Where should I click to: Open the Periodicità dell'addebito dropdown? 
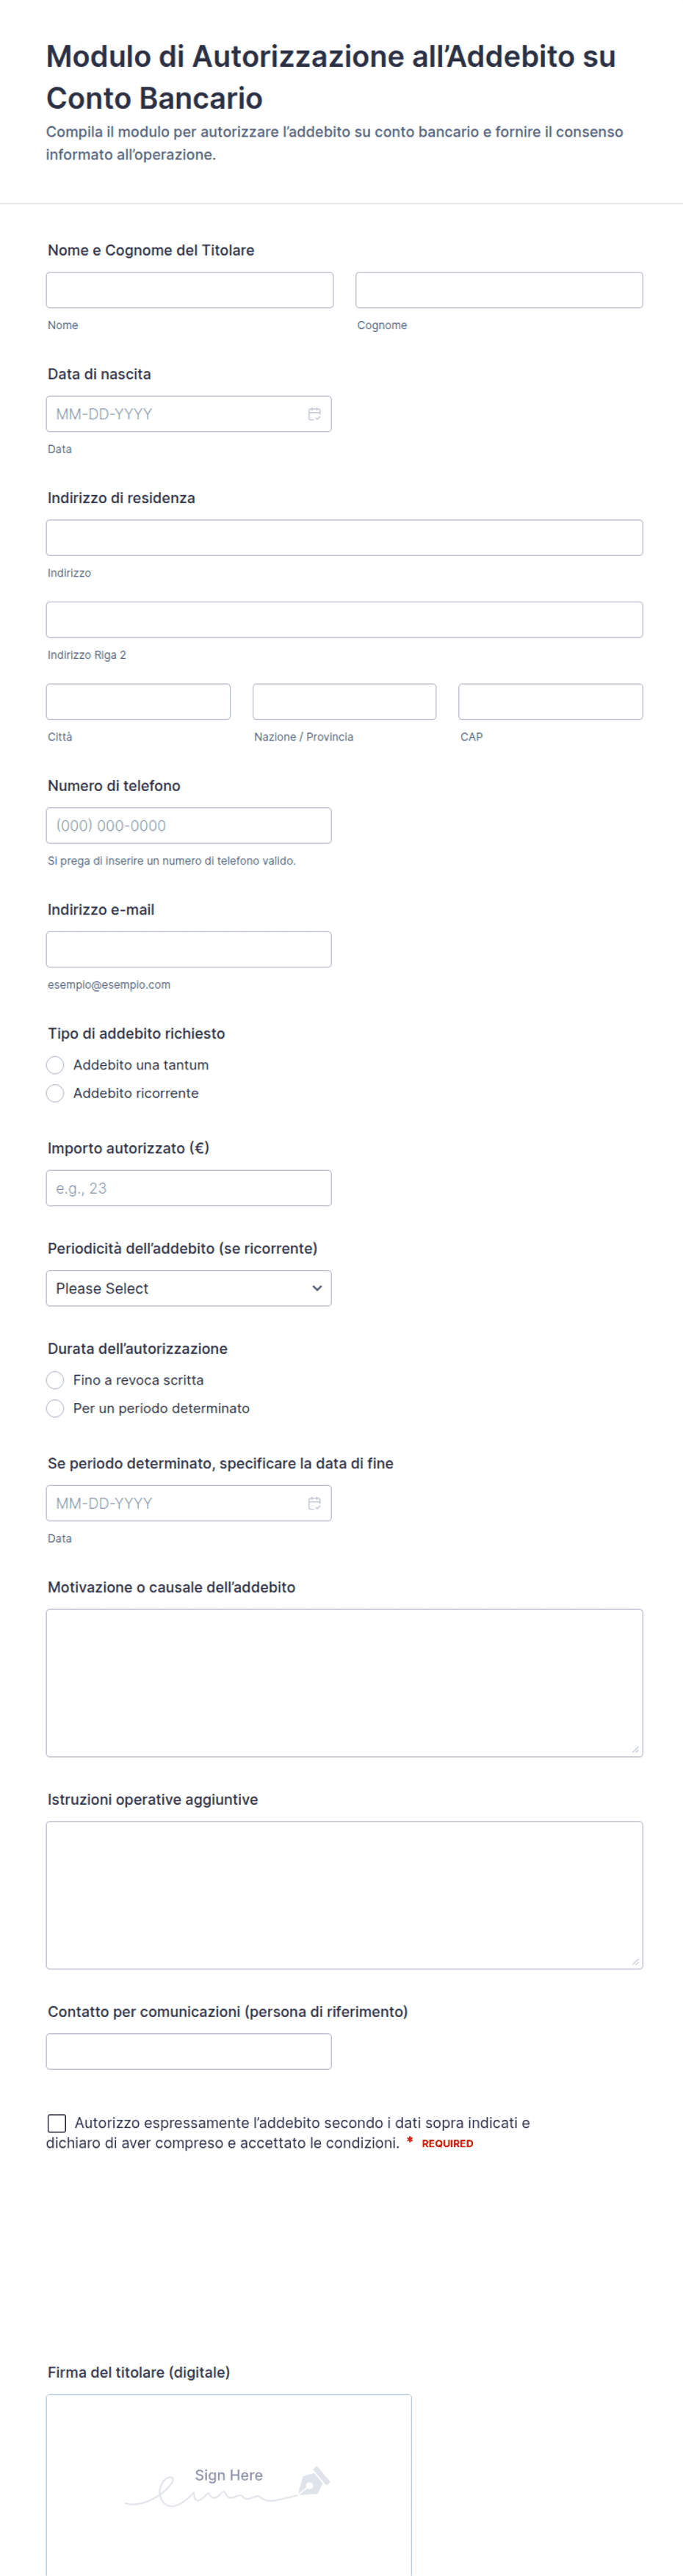coord(189,1288)
